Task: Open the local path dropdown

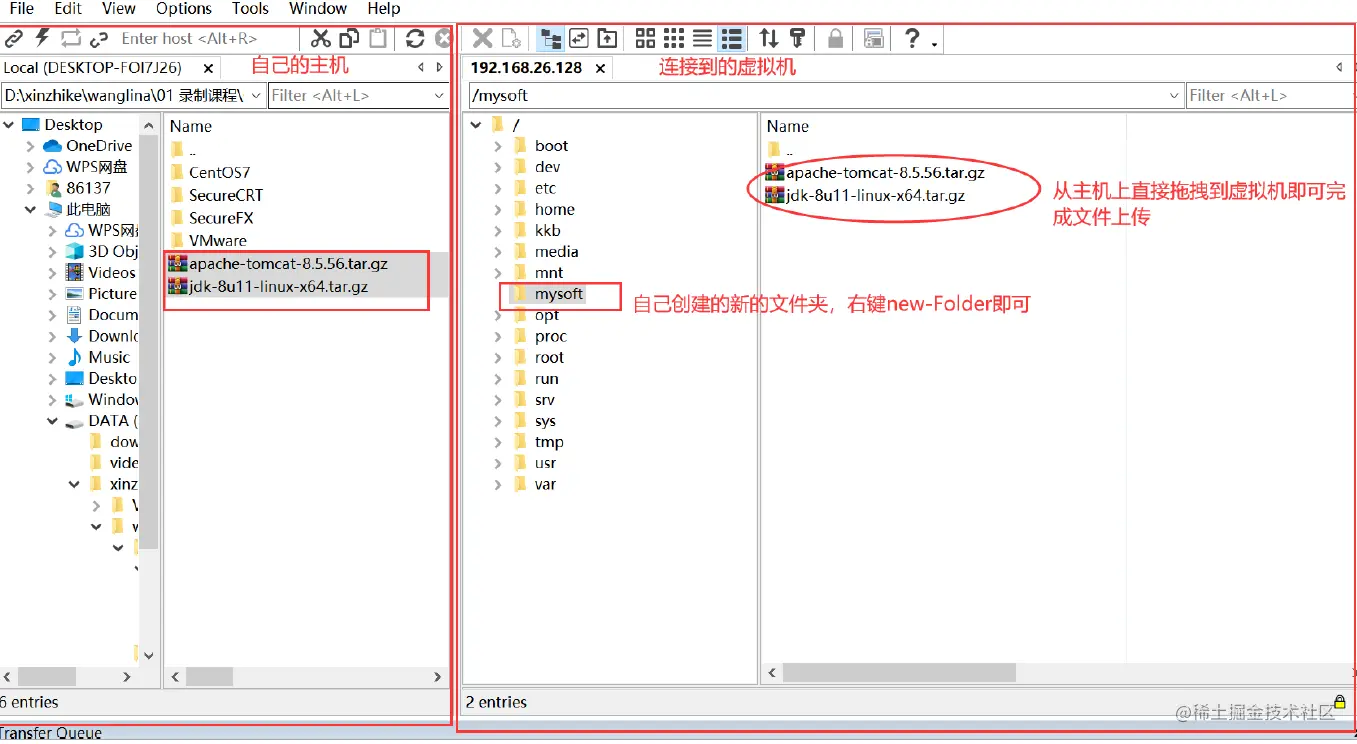Action: [x=254, y=95]
